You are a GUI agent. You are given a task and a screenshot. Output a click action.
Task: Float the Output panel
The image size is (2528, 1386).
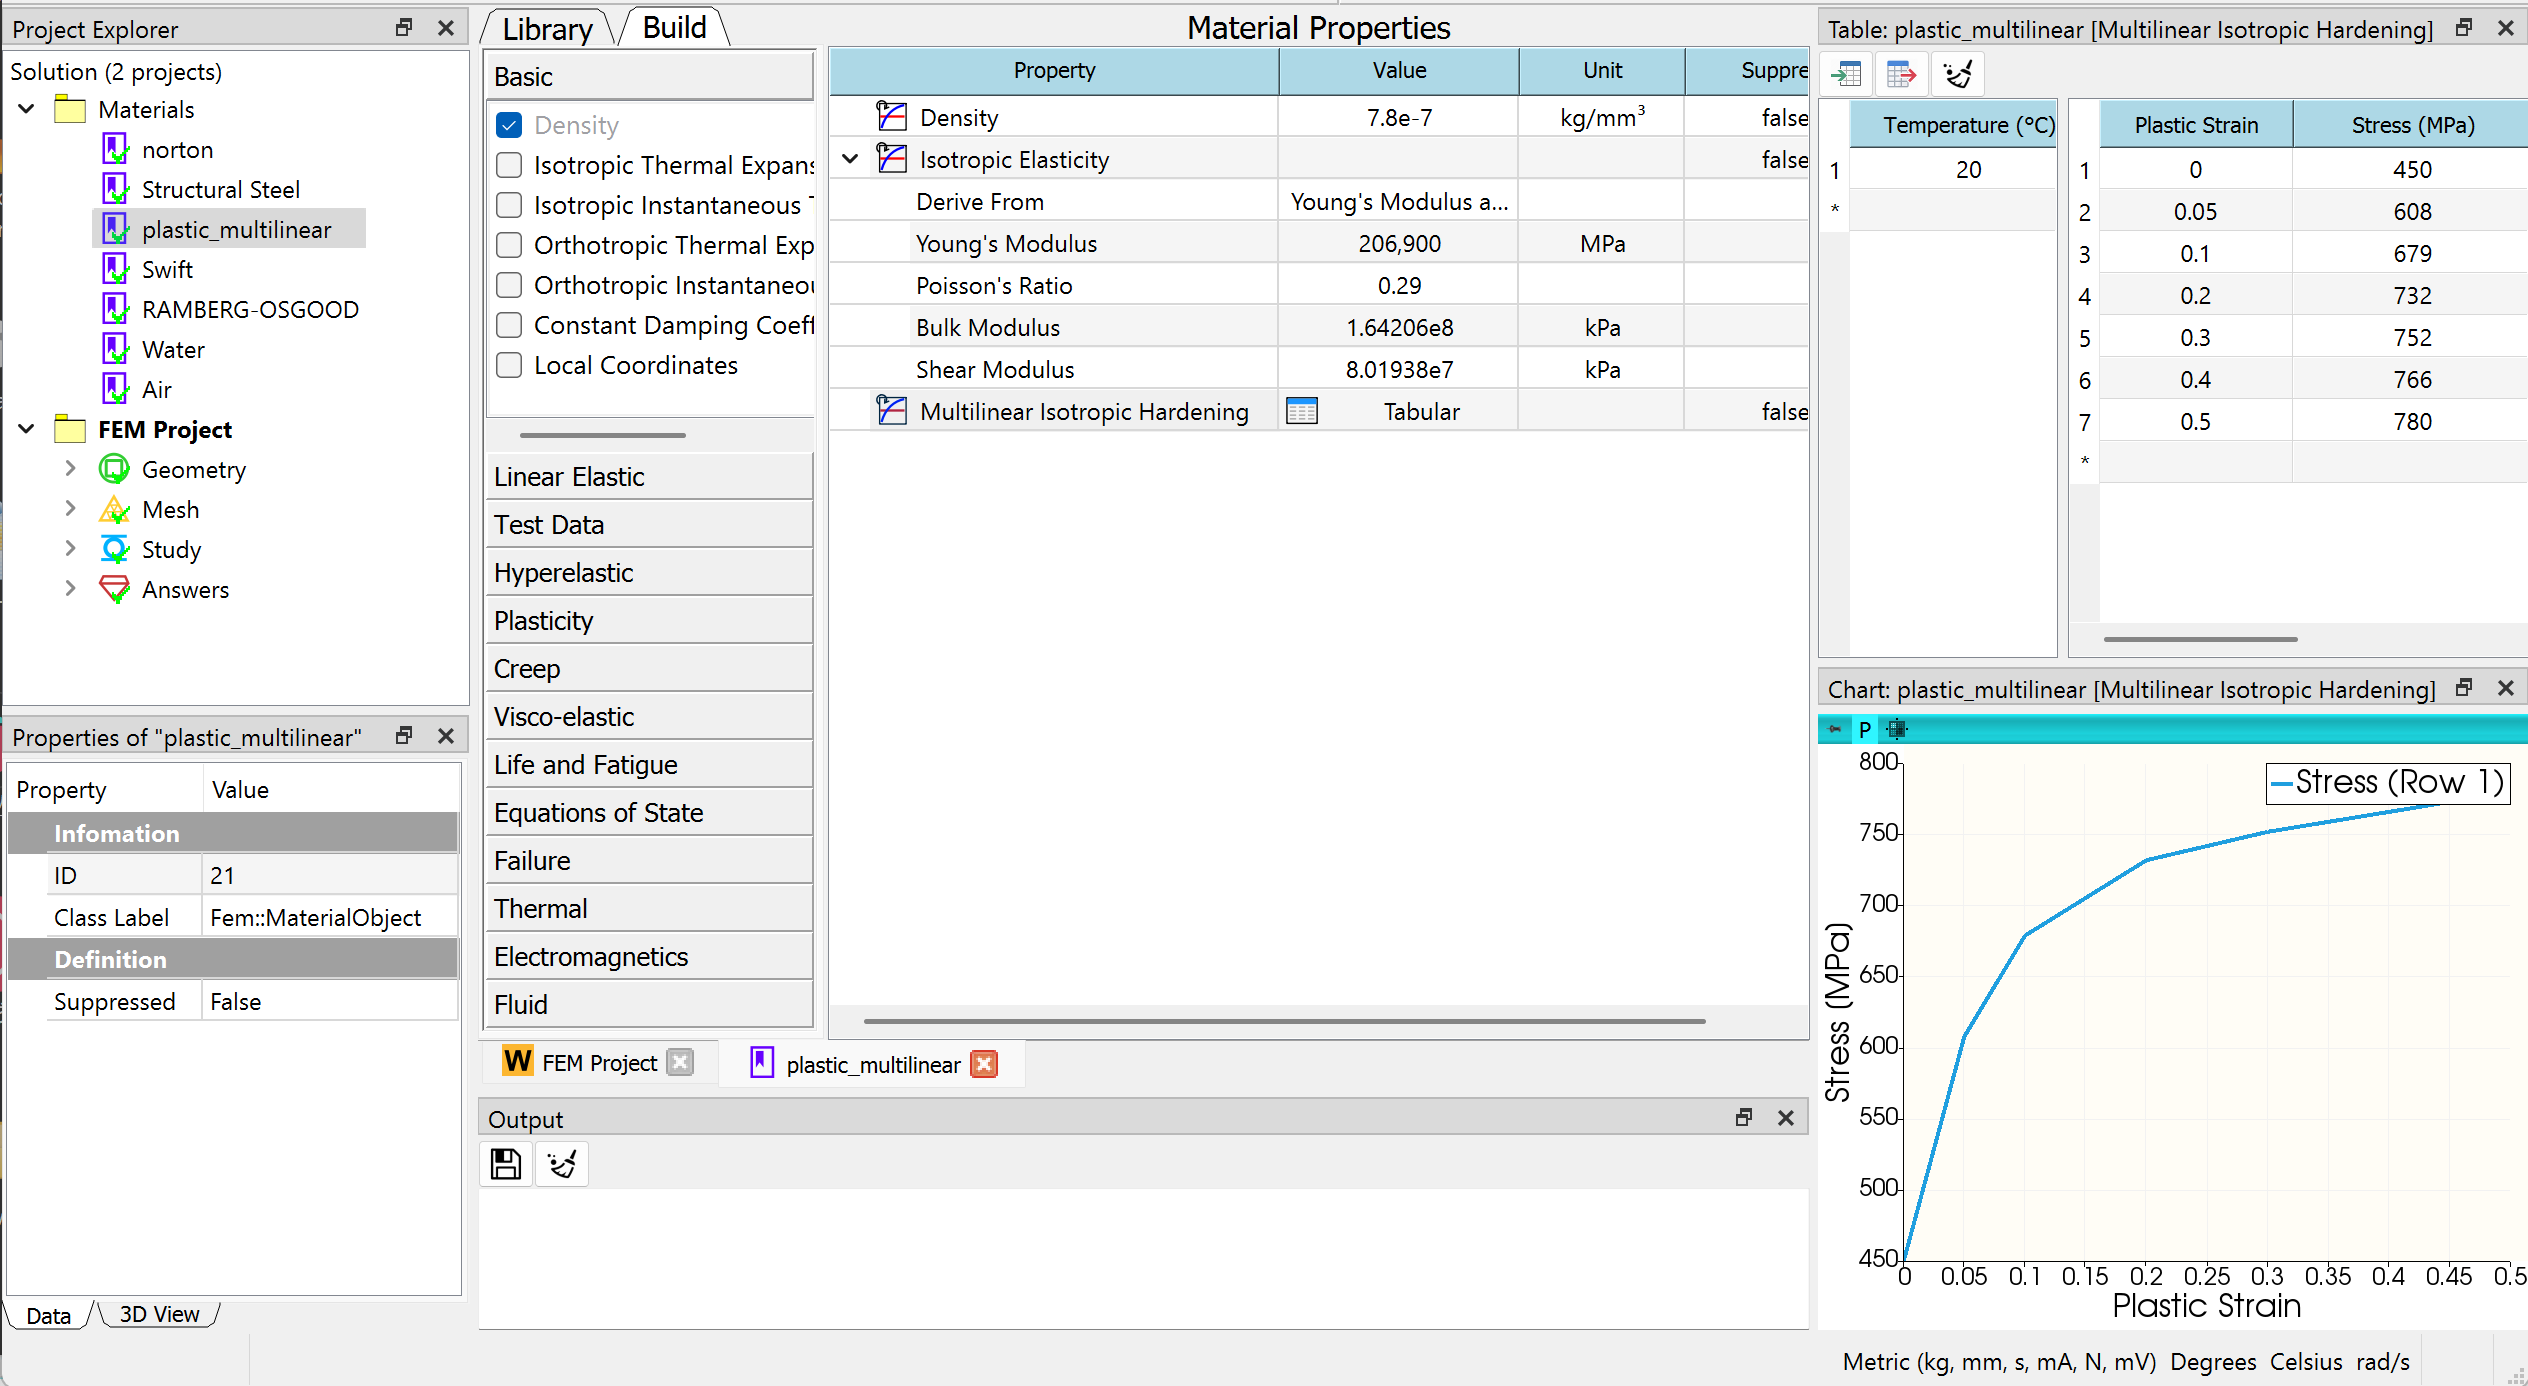pos(1744,1118)
